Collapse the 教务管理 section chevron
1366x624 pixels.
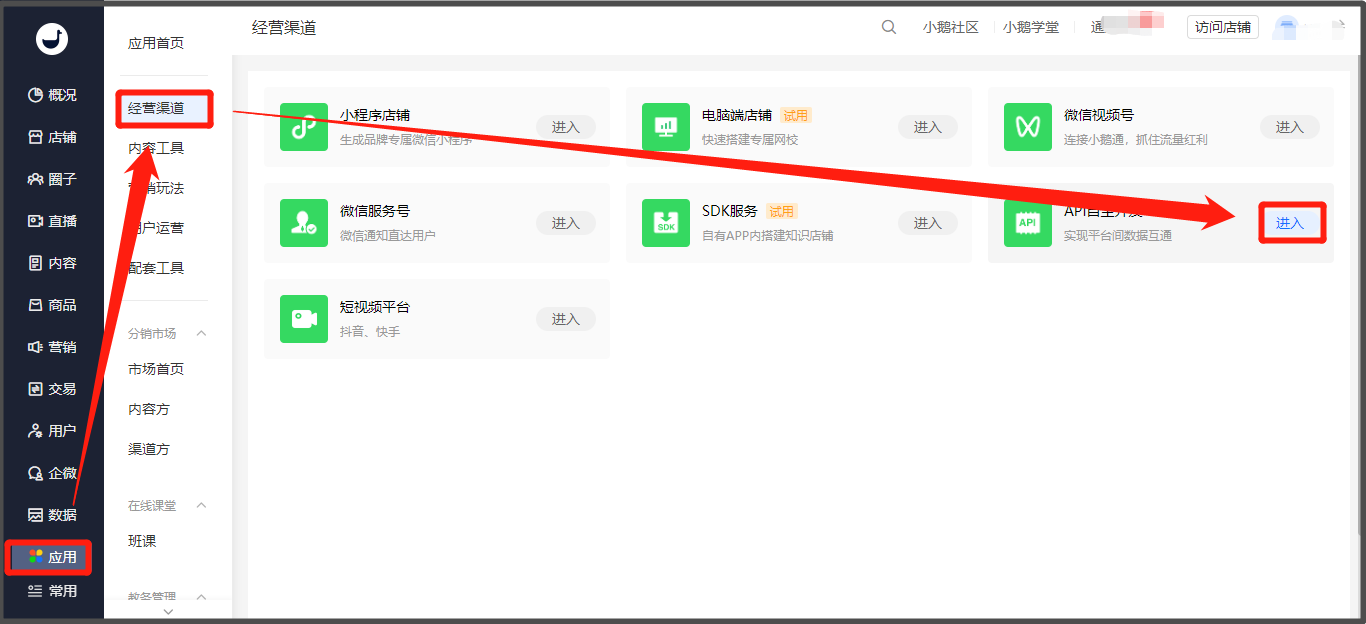tap(201, 597)
